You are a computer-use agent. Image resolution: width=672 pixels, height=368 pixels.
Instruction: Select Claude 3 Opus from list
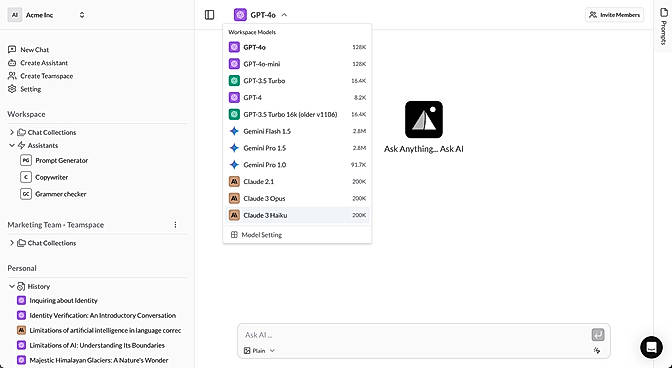[x=297, y=198]
